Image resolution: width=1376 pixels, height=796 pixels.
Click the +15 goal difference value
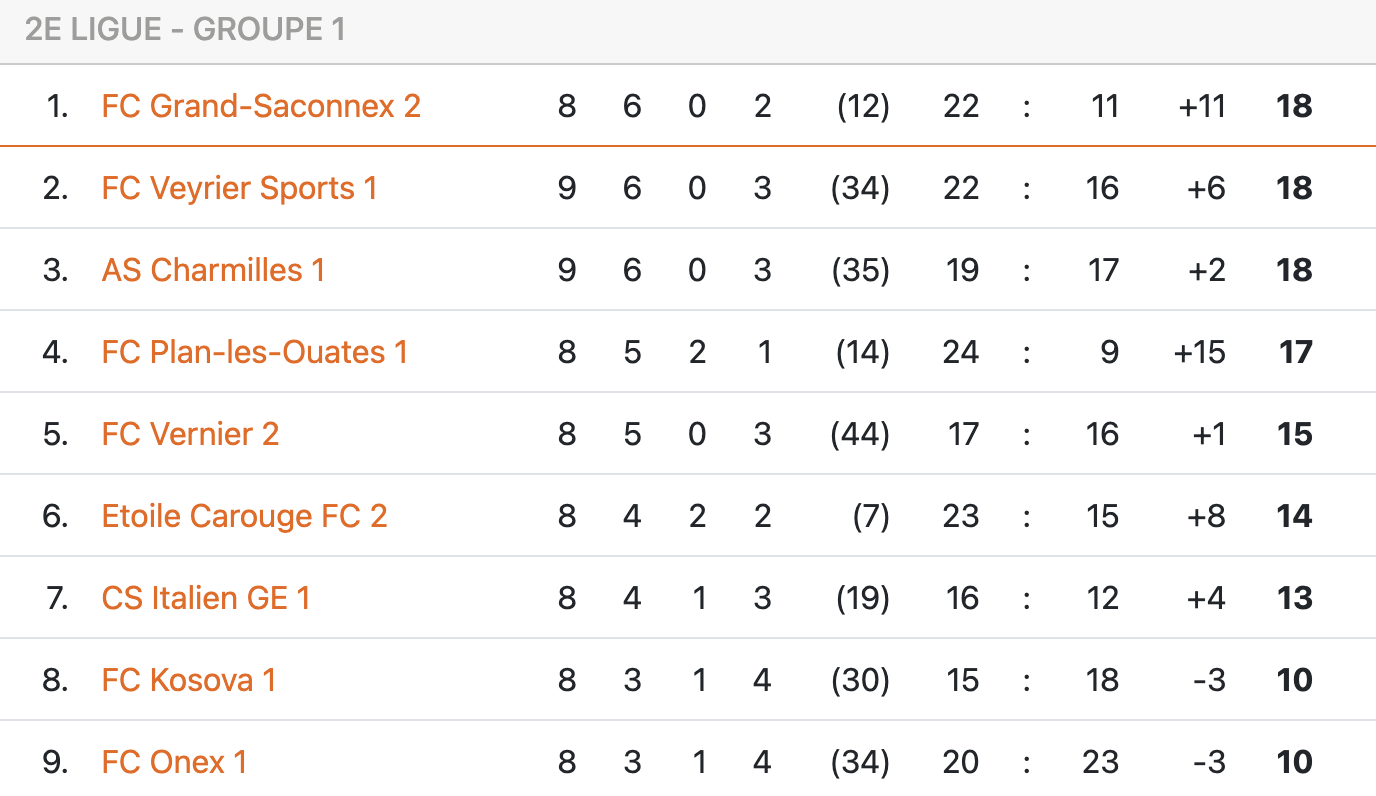coord(1201,352)
